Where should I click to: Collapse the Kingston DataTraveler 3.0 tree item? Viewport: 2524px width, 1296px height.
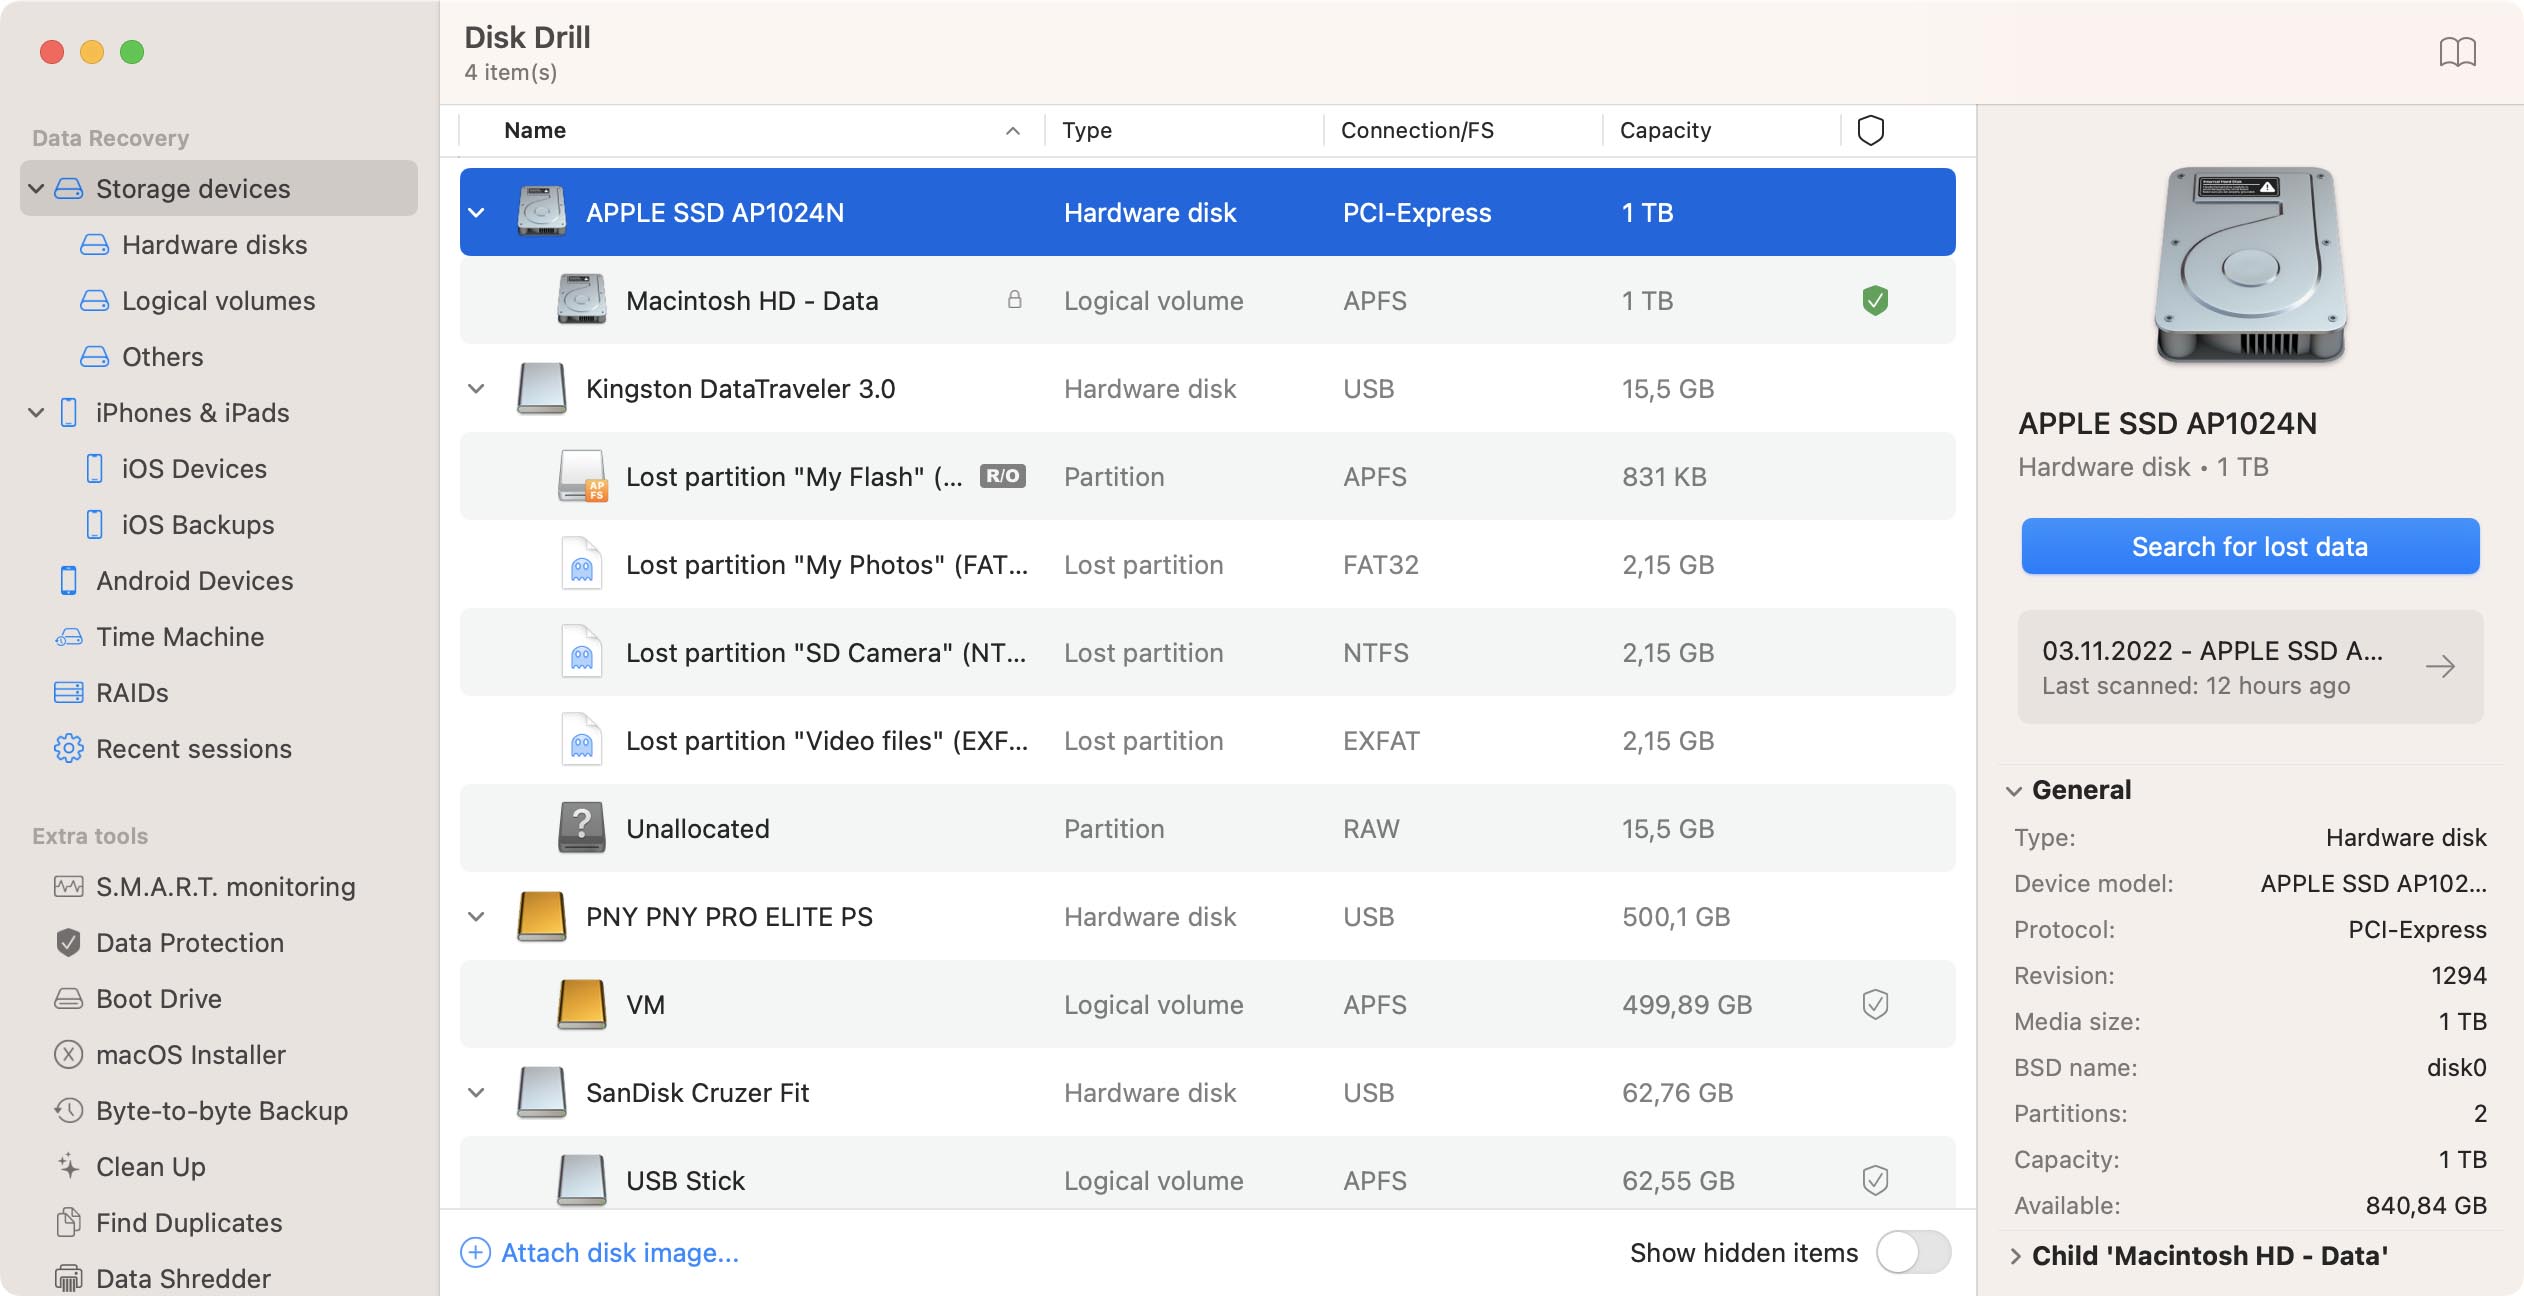474,387
